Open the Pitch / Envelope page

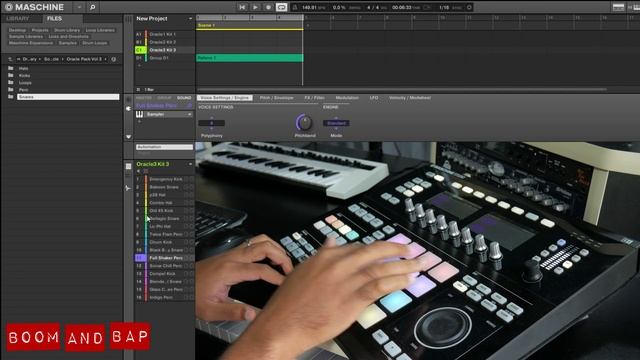[x=276, y=98]
